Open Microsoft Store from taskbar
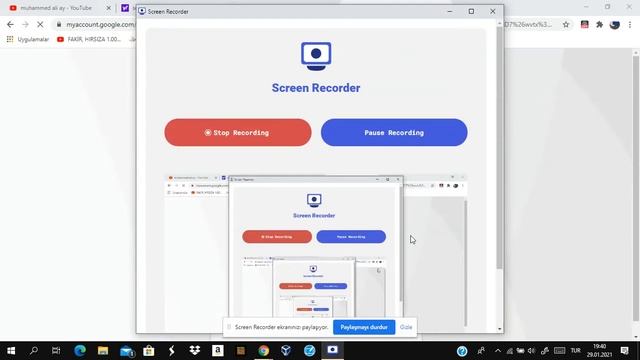 click(x=149, y=351)
